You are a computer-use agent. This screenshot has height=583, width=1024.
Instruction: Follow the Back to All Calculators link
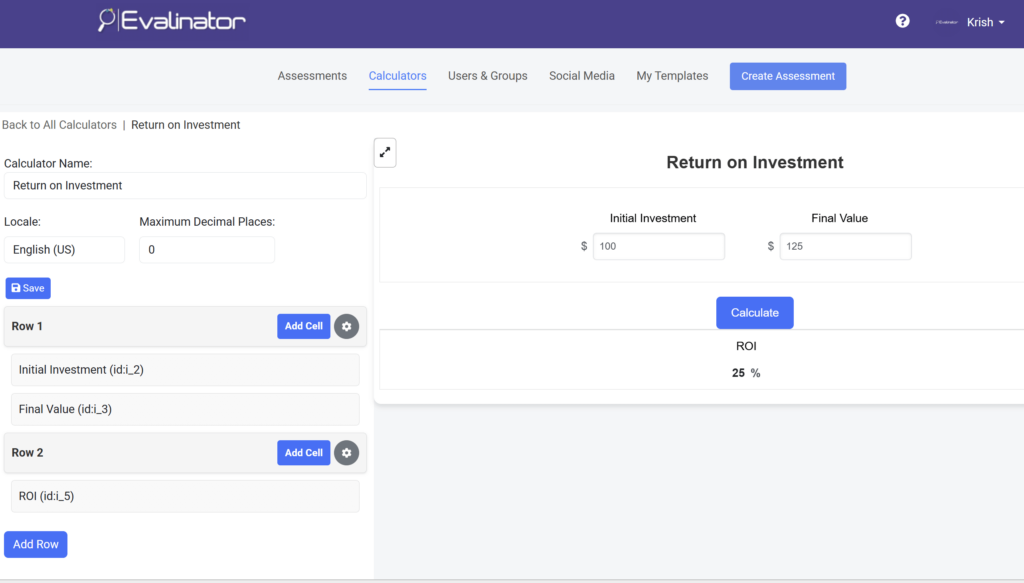coord(59,125)
